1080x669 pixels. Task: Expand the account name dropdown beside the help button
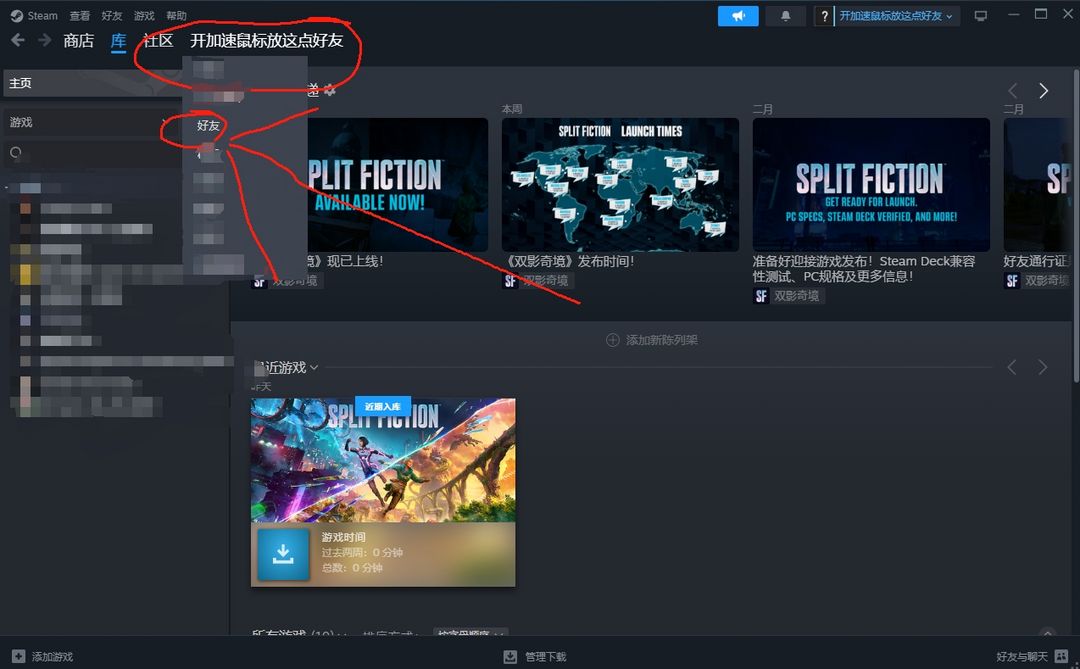tap(895, 16)
